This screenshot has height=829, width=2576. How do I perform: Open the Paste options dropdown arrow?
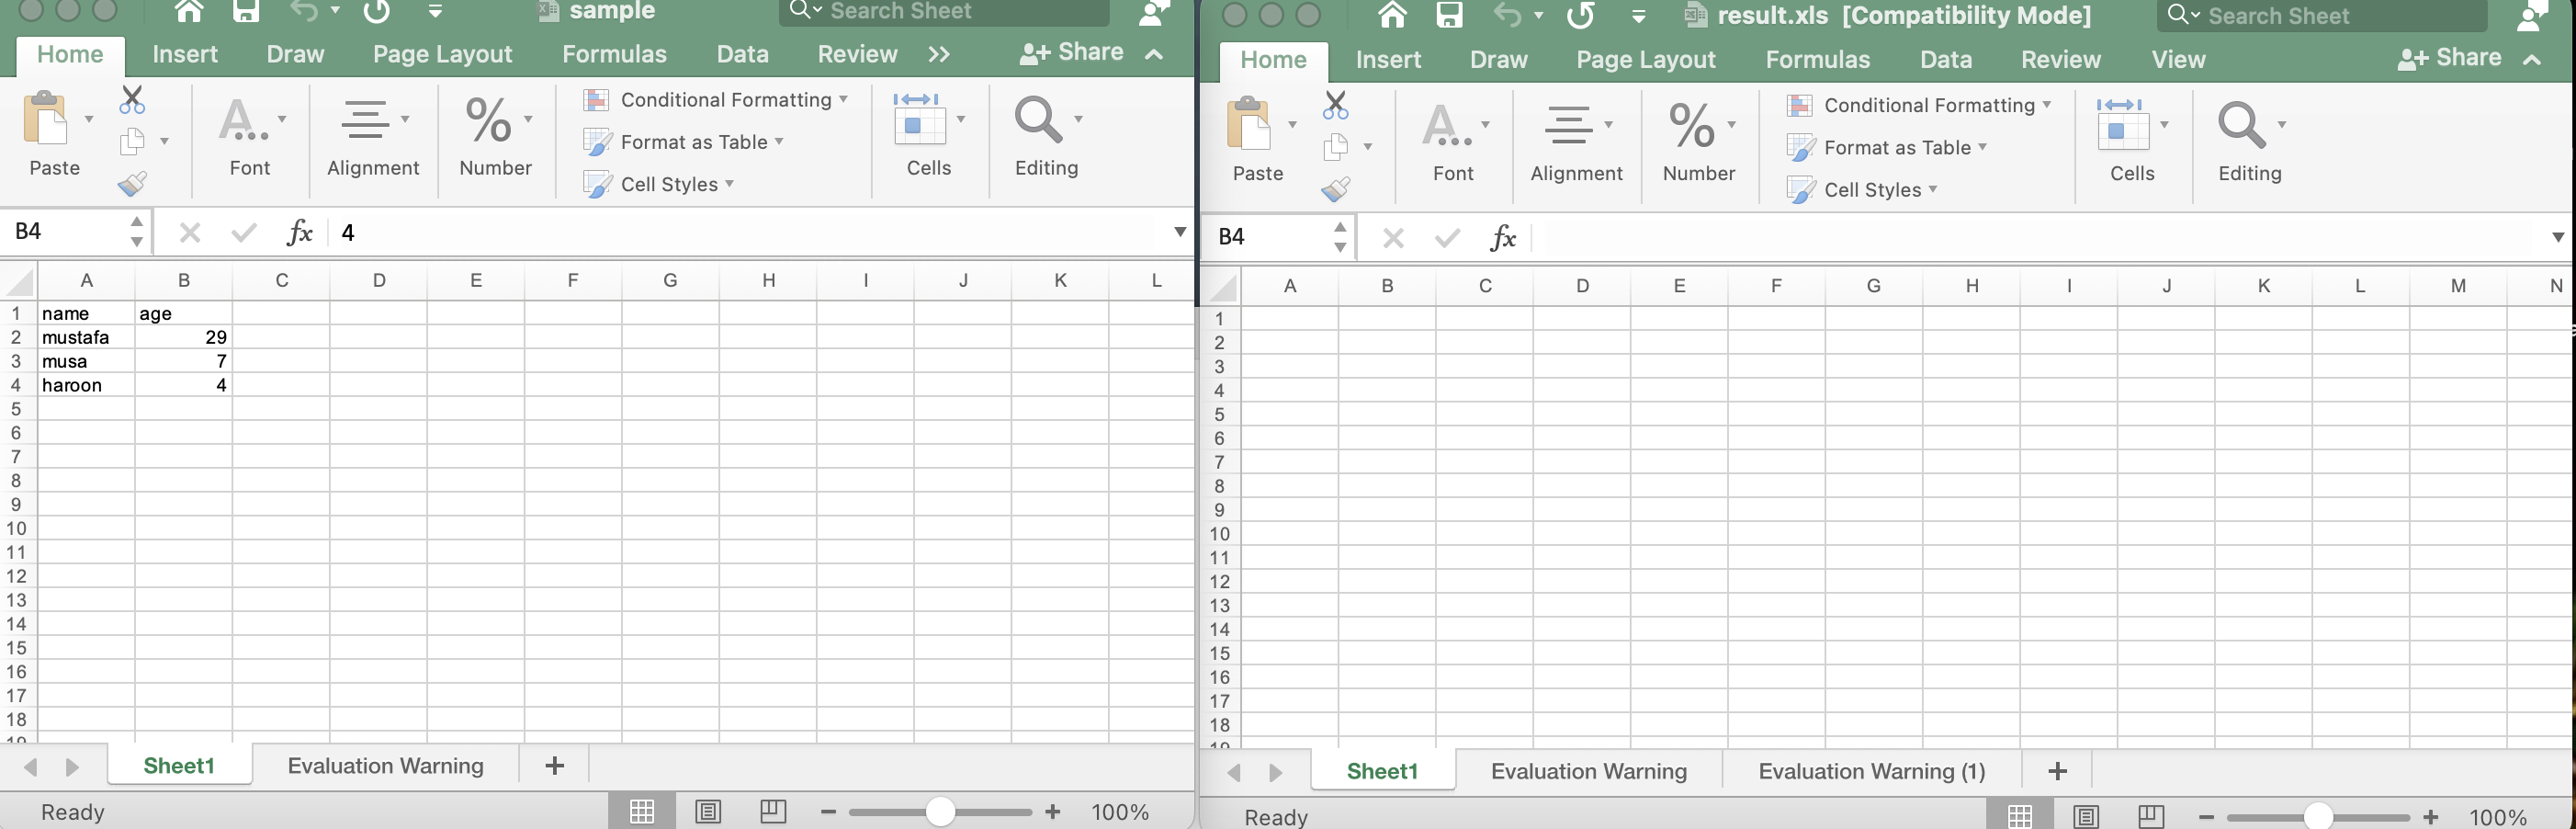[87, 119]
